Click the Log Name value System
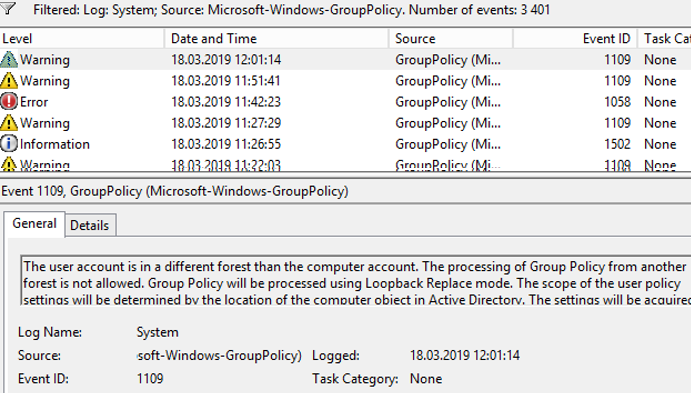This screenshot has width=691, height=393. (x=157, y=332)
